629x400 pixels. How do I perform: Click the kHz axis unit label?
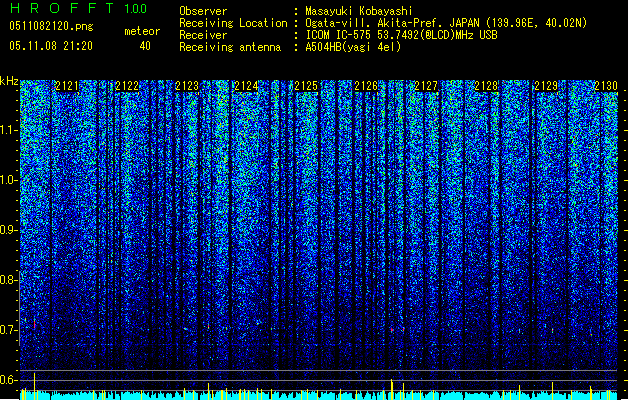coord(9,81)
